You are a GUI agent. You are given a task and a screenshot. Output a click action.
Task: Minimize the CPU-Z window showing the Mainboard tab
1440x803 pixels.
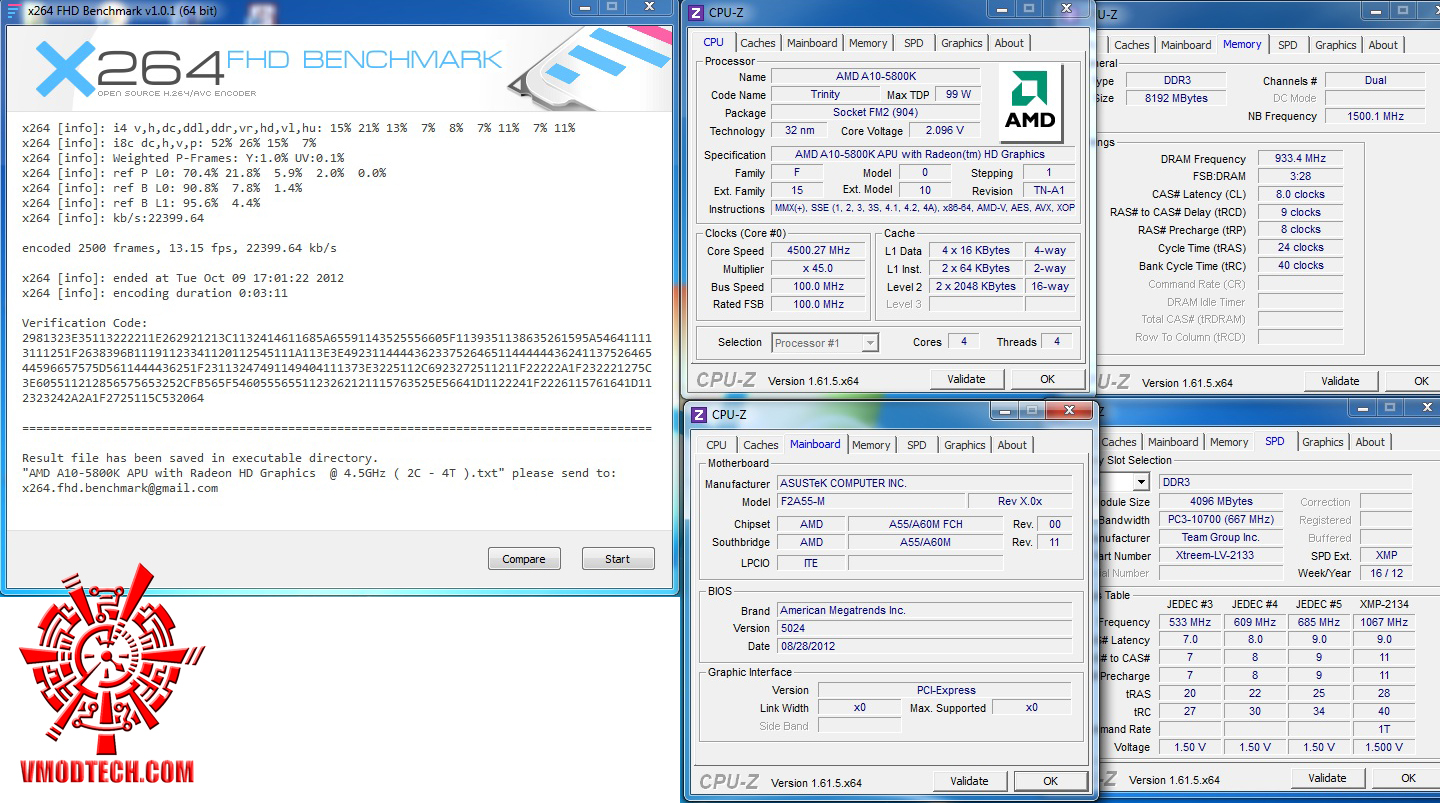(x=1004, y=411)
